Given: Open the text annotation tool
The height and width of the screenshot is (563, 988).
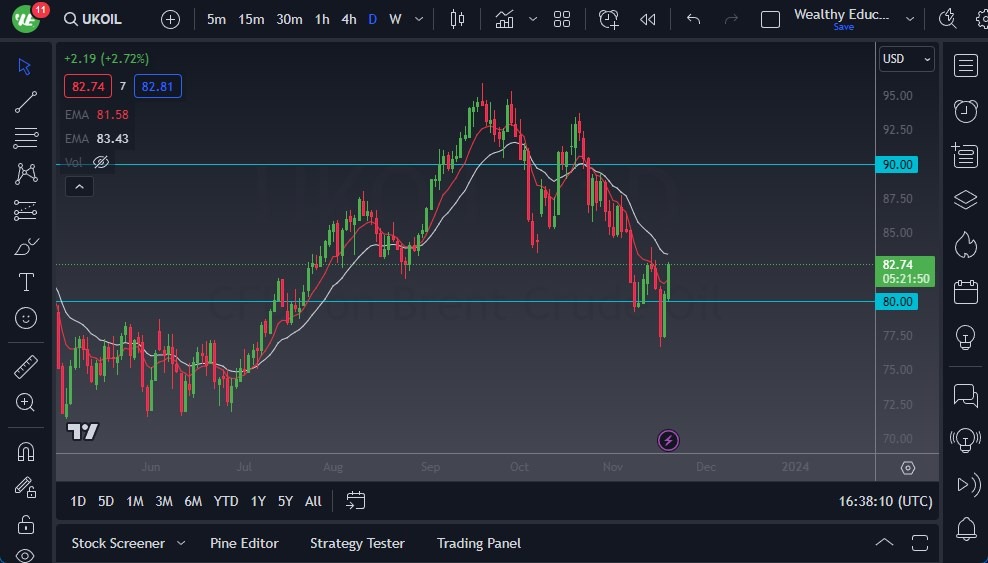Looking at the screenshot, I should (26, 282).
